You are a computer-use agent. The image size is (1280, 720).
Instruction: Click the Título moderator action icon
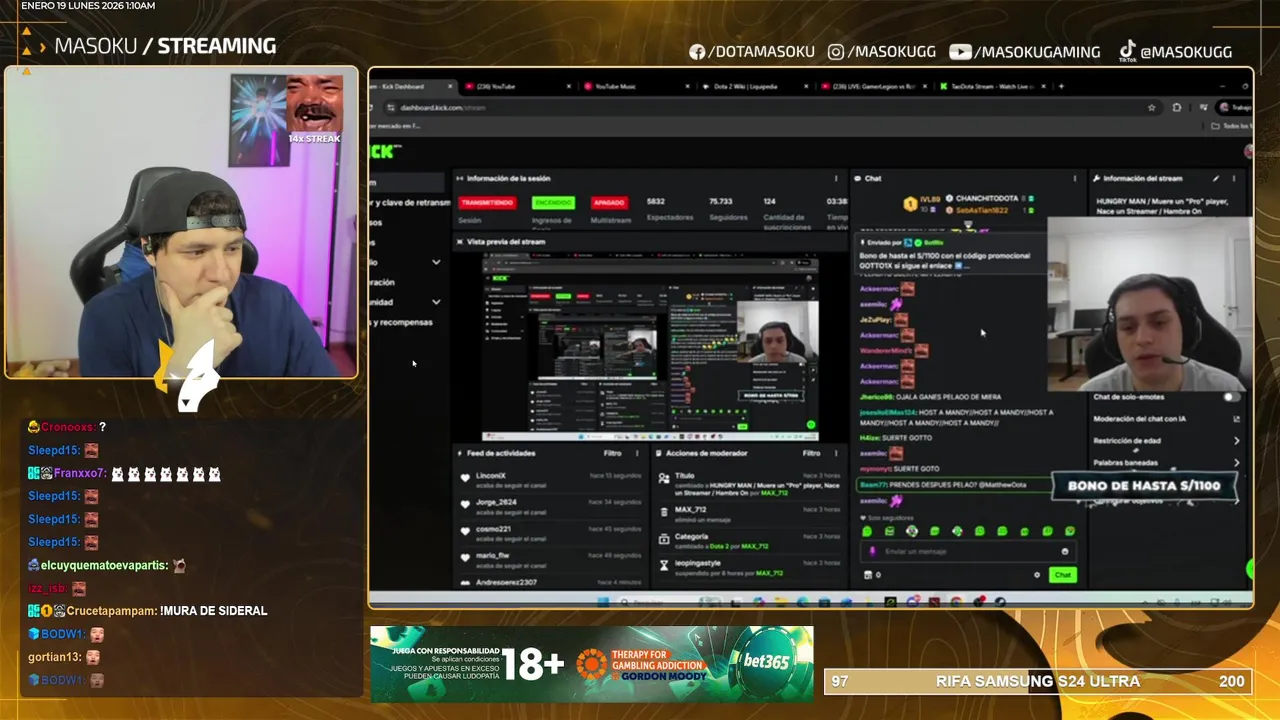click(665, 479)
